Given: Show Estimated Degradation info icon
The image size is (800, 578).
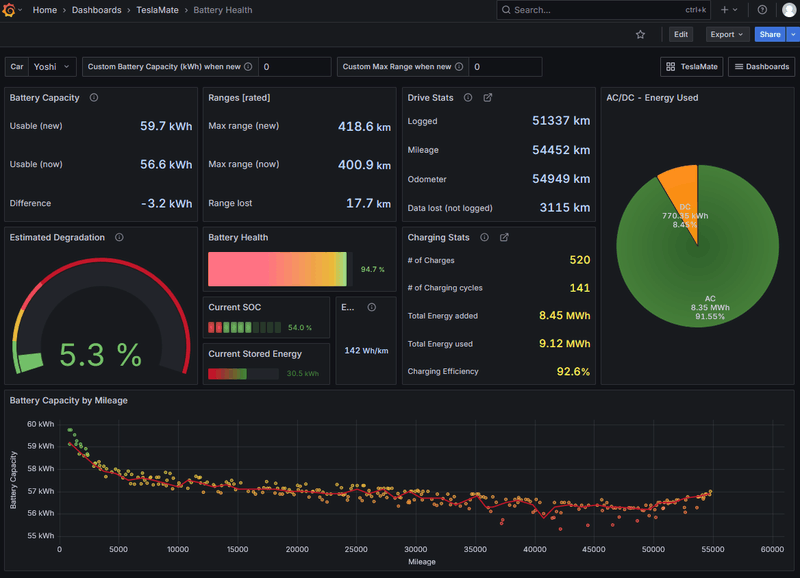Looking at the screenshot, I should (x=119, y=238).
